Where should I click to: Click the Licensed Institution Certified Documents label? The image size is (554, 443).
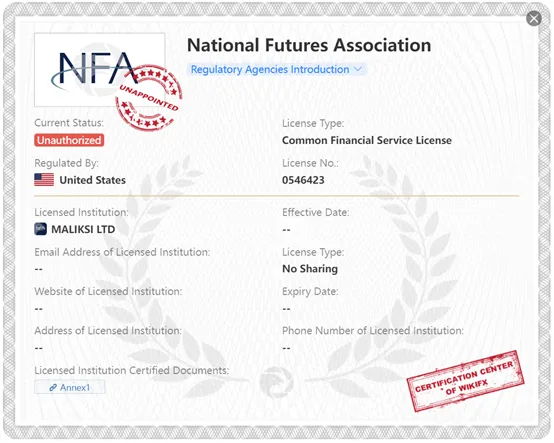click(x=131, y=370)
